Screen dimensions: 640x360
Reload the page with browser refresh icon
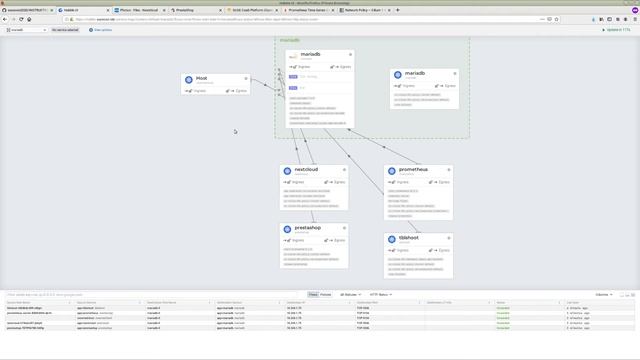coord(21,19)
